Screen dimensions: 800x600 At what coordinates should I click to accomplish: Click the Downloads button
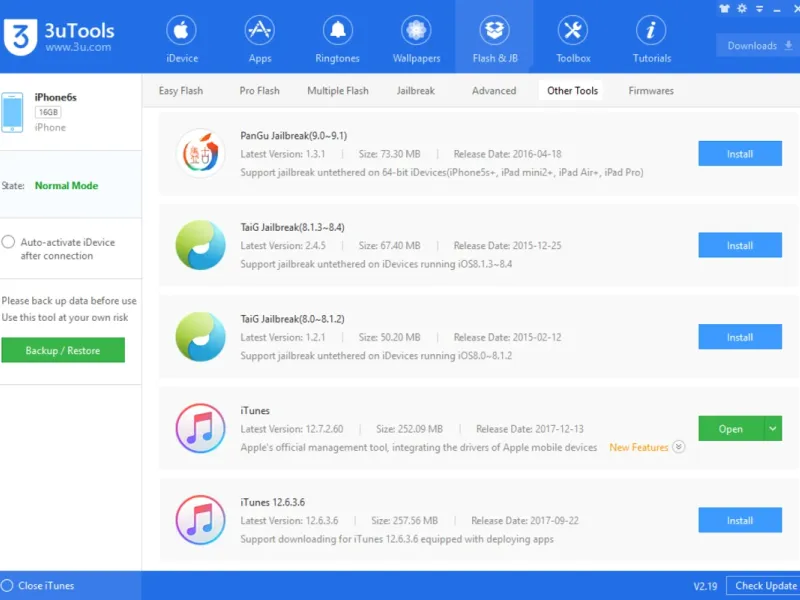pyautogui.click(x=758, y=45)
